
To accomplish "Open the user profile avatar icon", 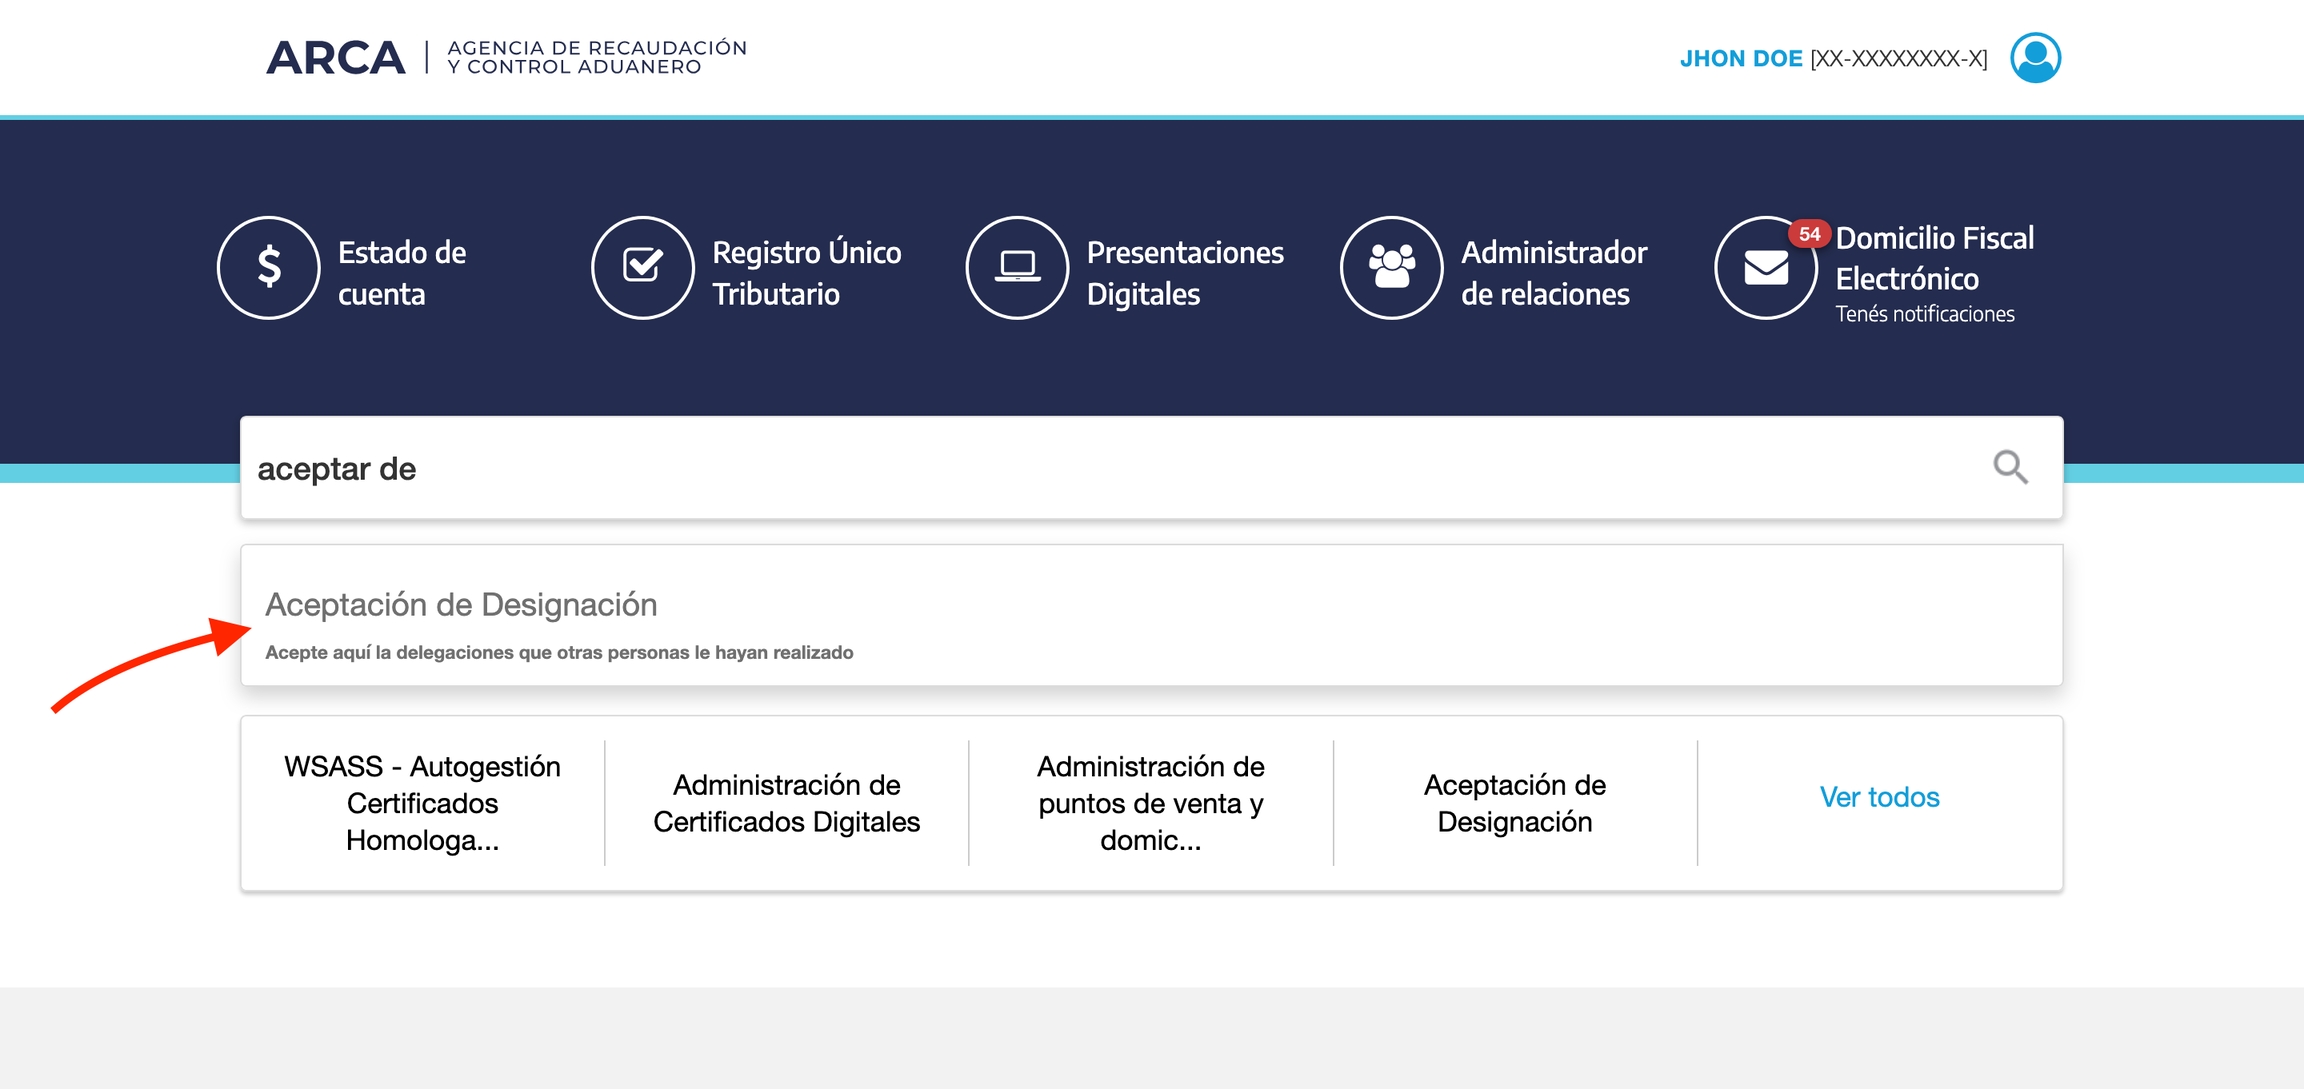I will 2037,57.
